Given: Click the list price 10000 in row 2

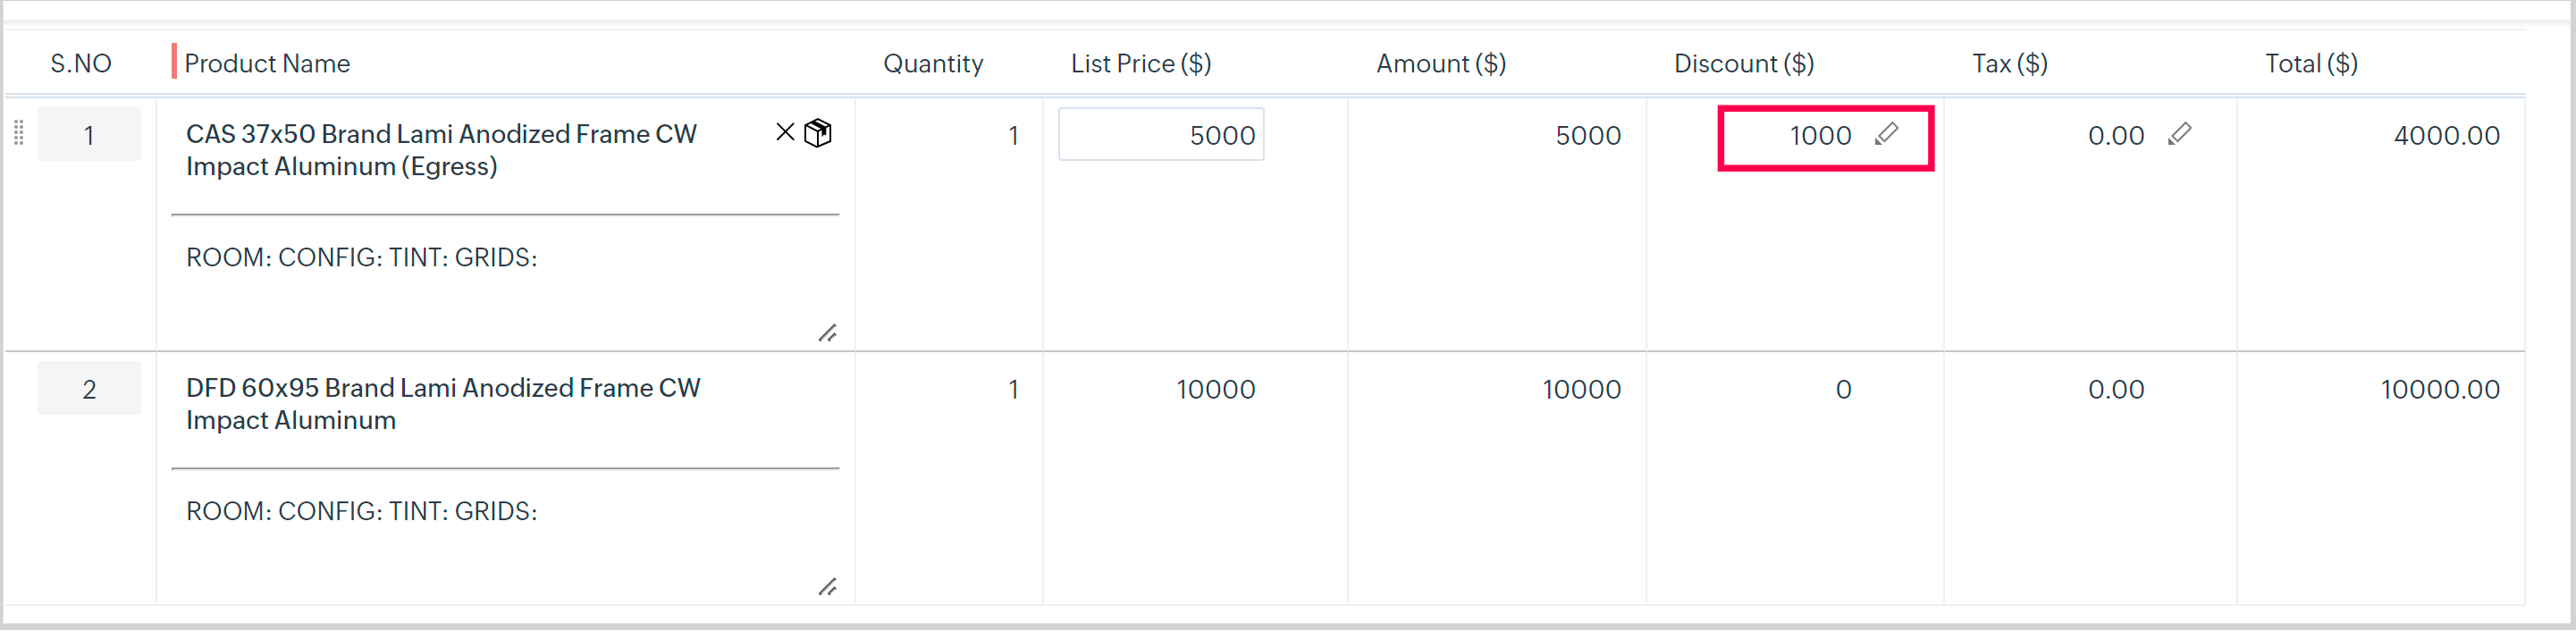Looking at the screenshot, I should tap(1215, 390).
